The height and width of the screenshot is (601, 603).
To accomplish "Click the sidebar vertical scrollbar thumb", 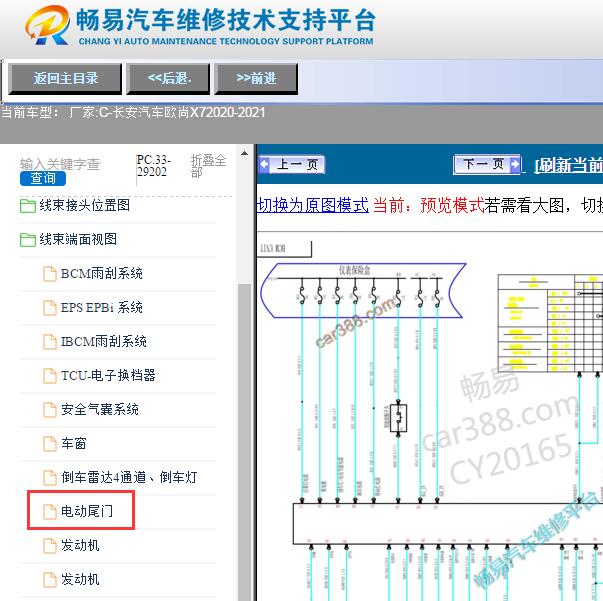I will coord(244,442).
